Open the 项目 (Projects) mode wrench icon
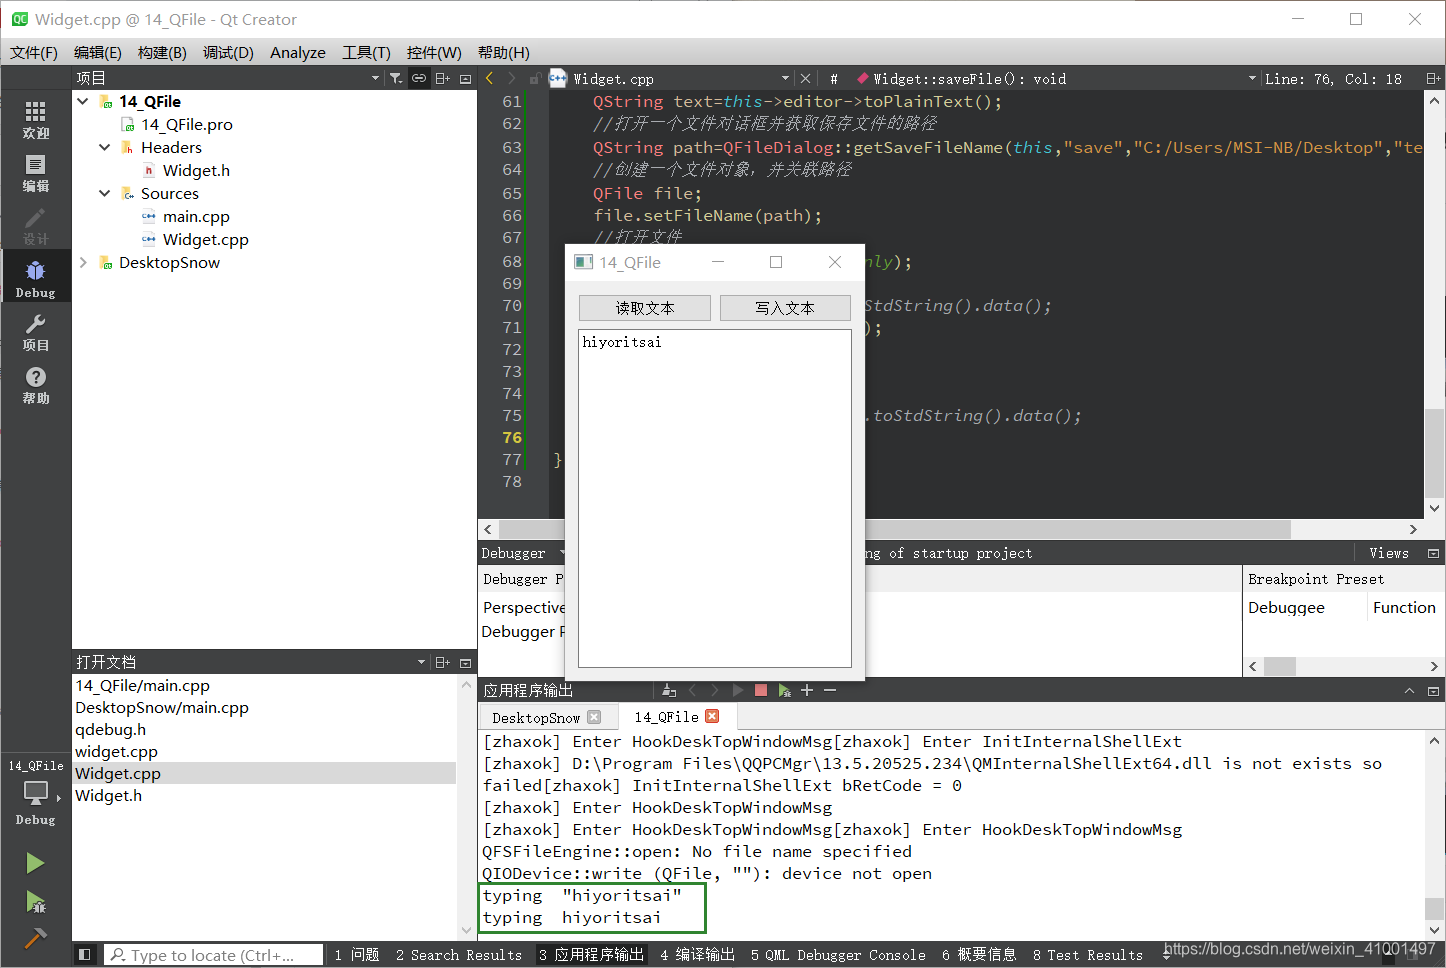 click(x=35, y=331)
